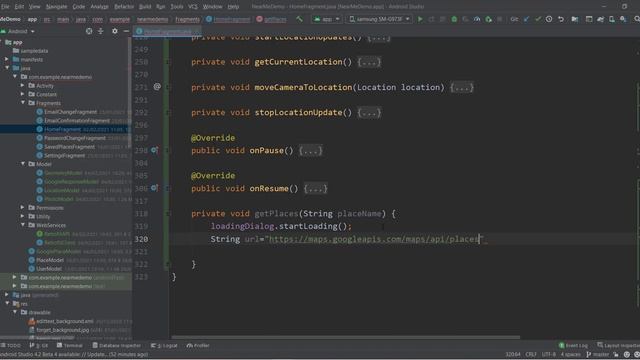Click the master Git branch widget
This screenshot has height=360, width=640.
tap(598, 354)
